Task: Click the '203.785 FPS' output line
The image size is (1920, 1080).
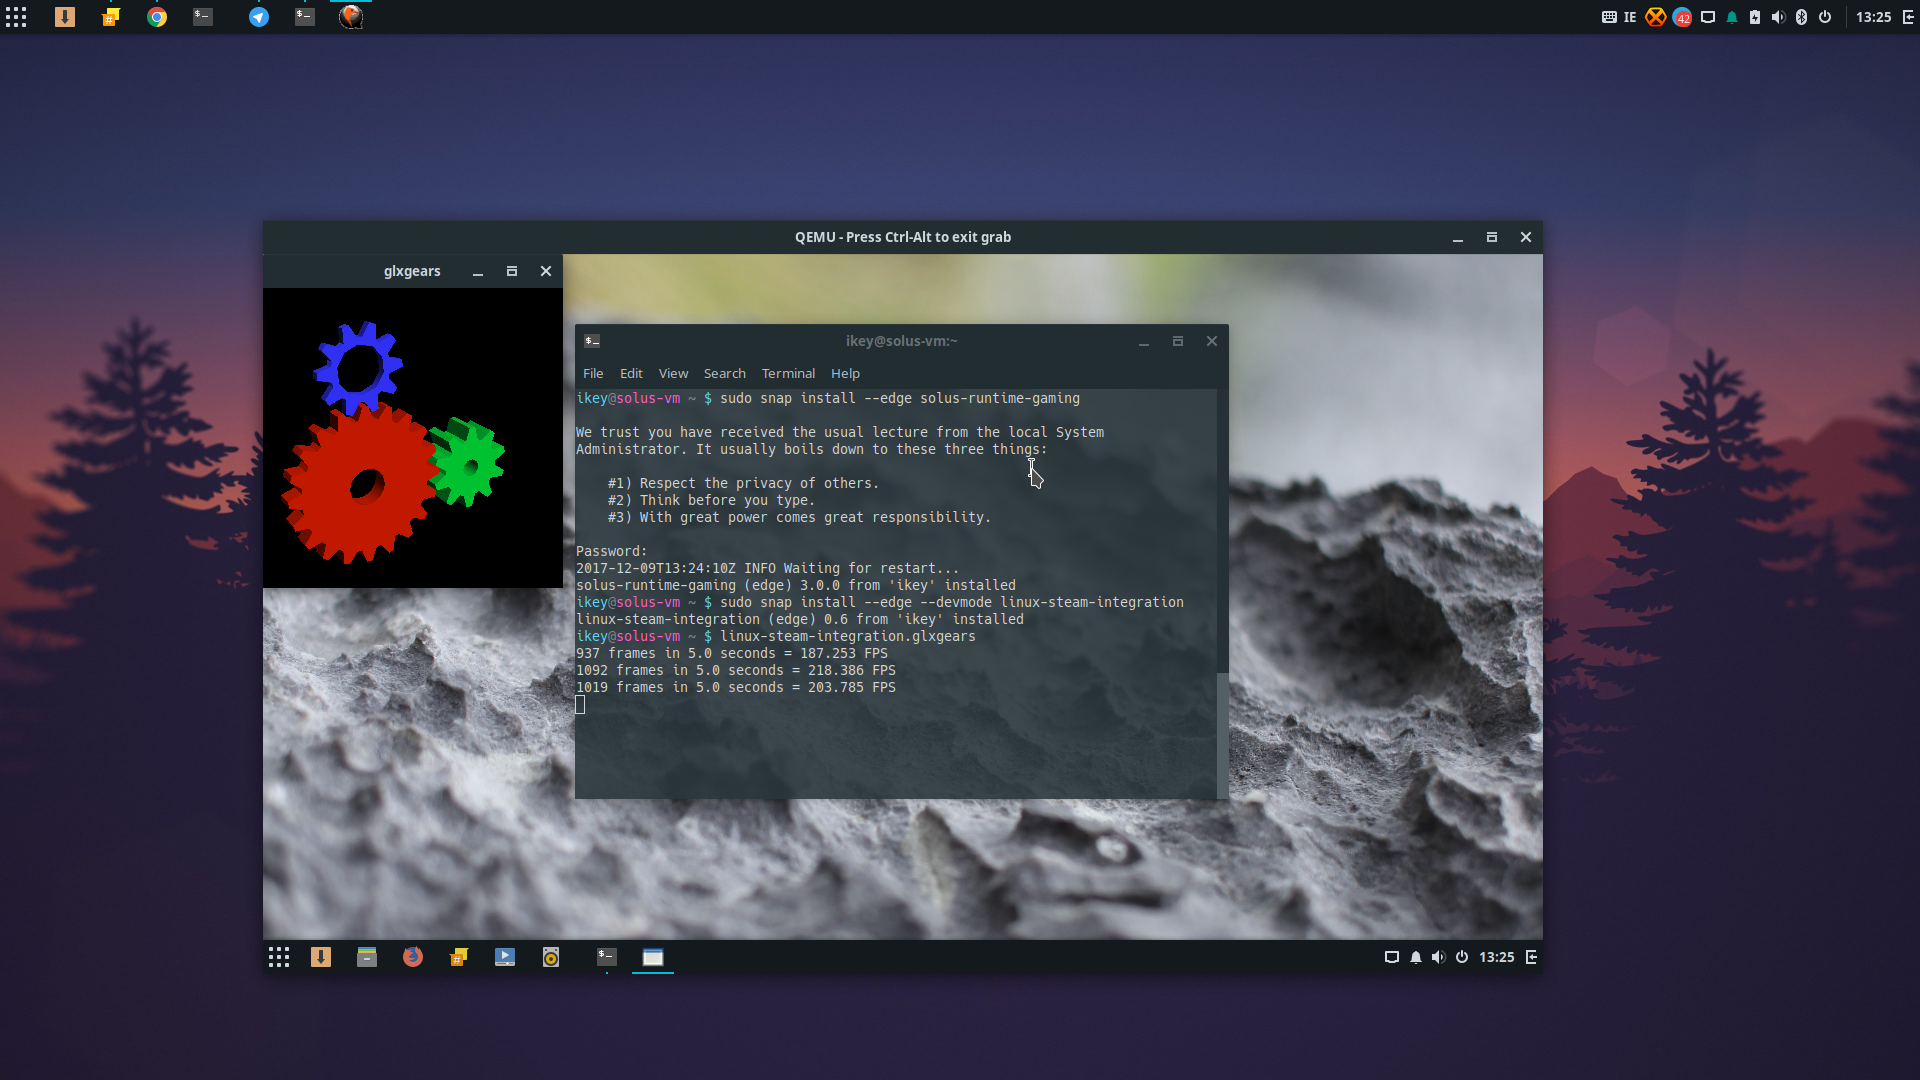Action: (736, 688)
